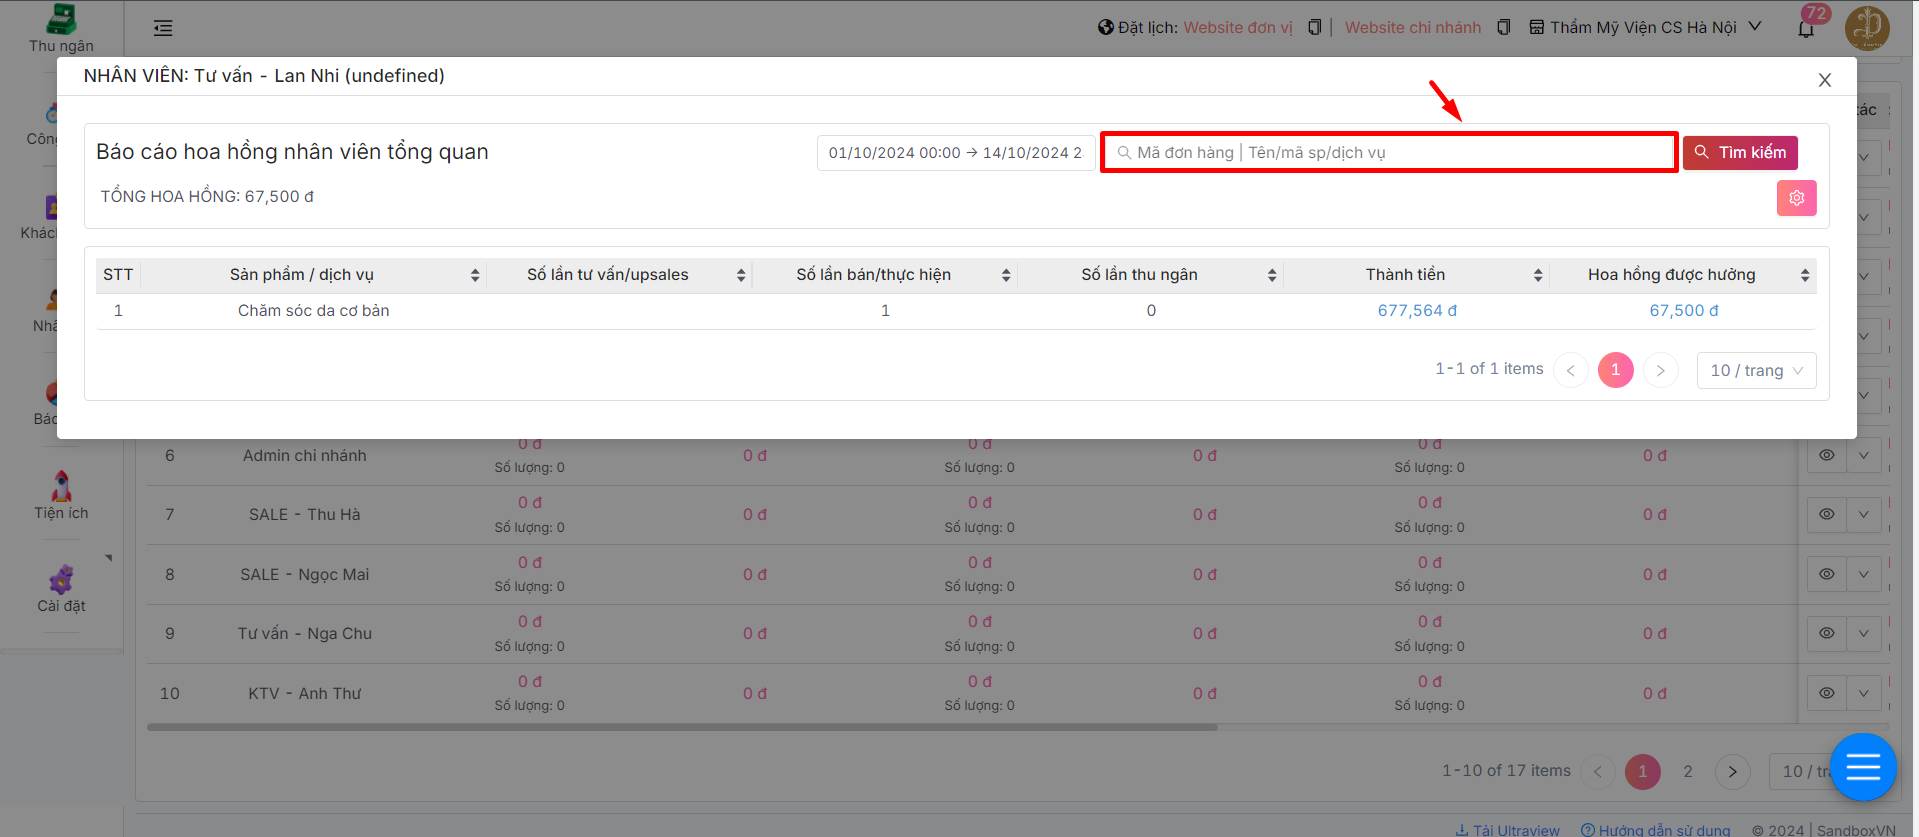
Task: Toggle the sidebar collapse menu icon
Action: (x=163, y=28)
